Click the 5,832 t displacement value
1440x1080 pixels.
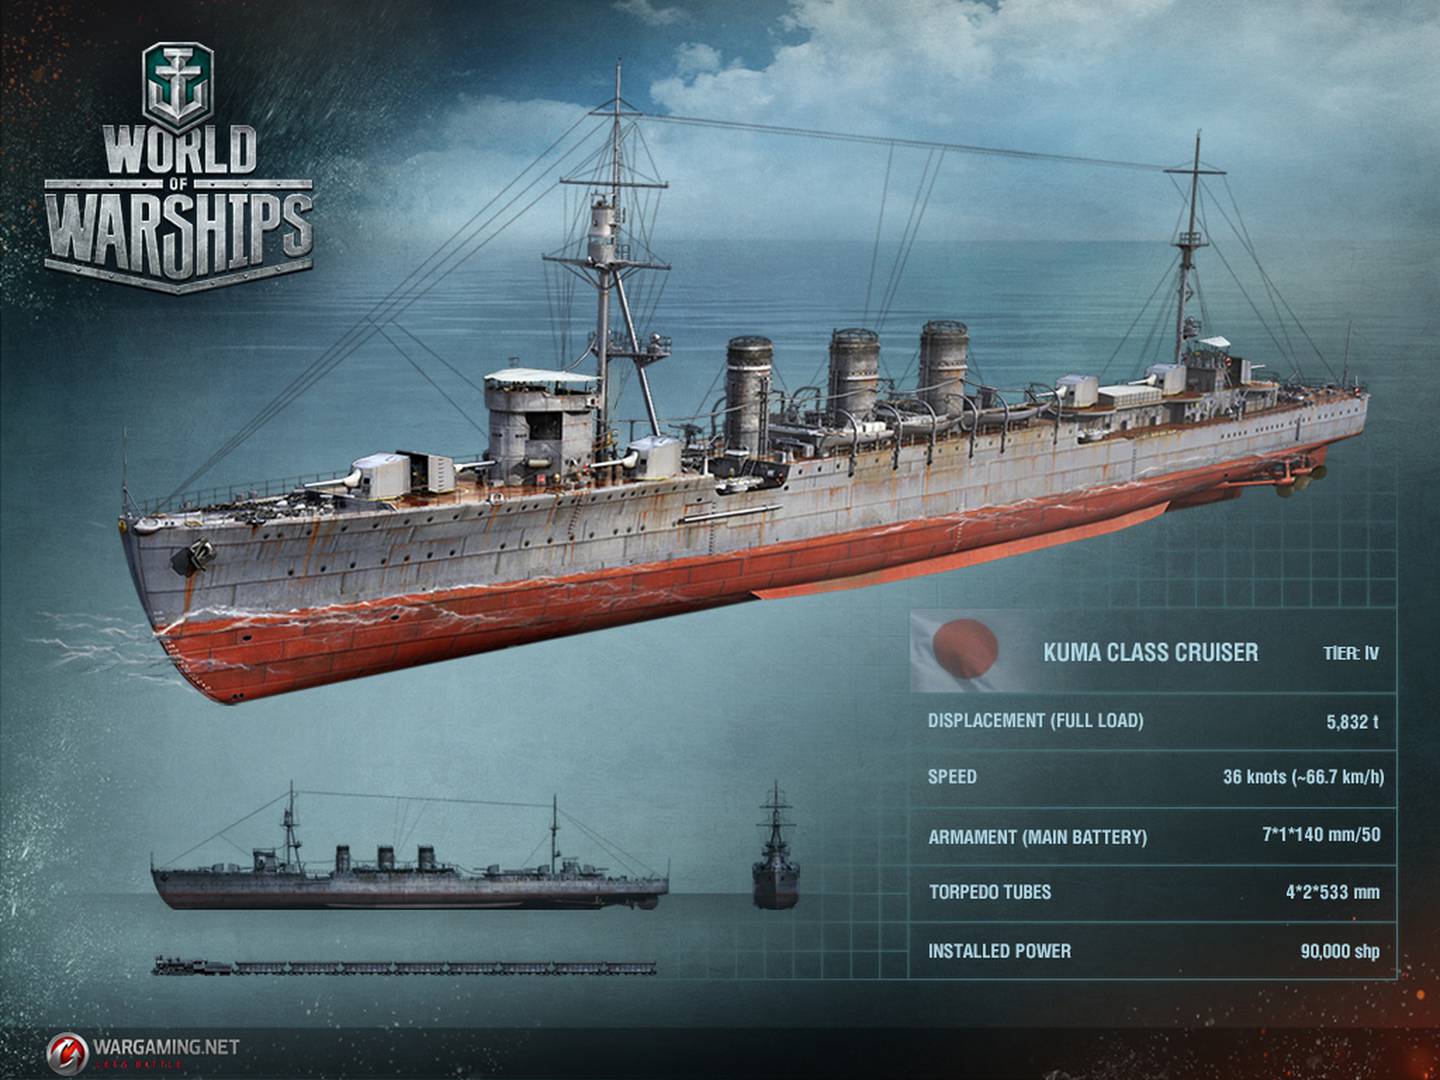pos(1353,721)
